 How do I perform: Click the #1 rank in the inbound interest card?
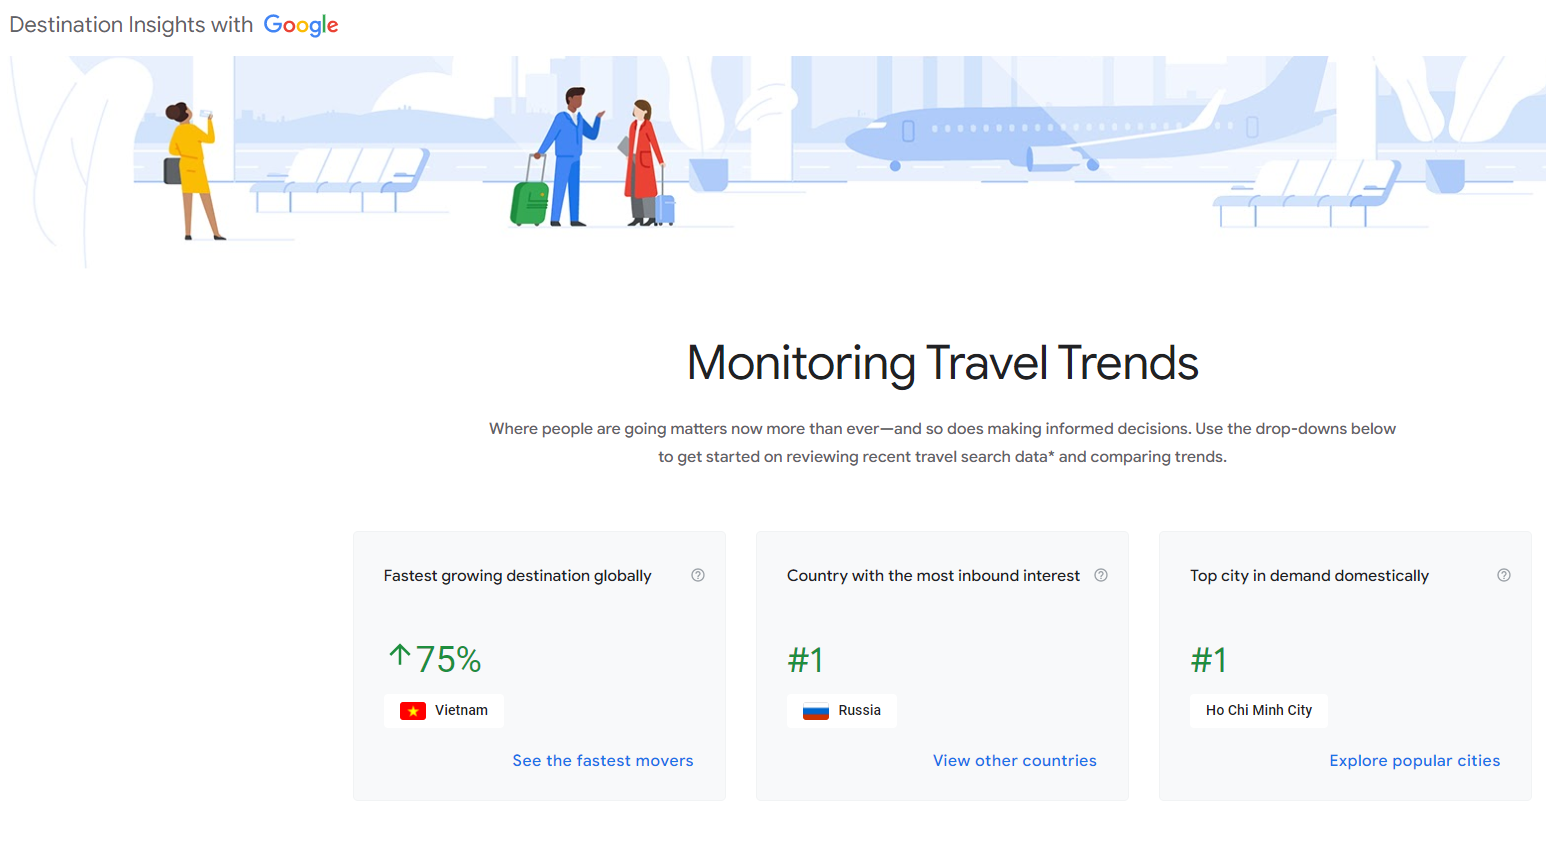tap(805, 660)
